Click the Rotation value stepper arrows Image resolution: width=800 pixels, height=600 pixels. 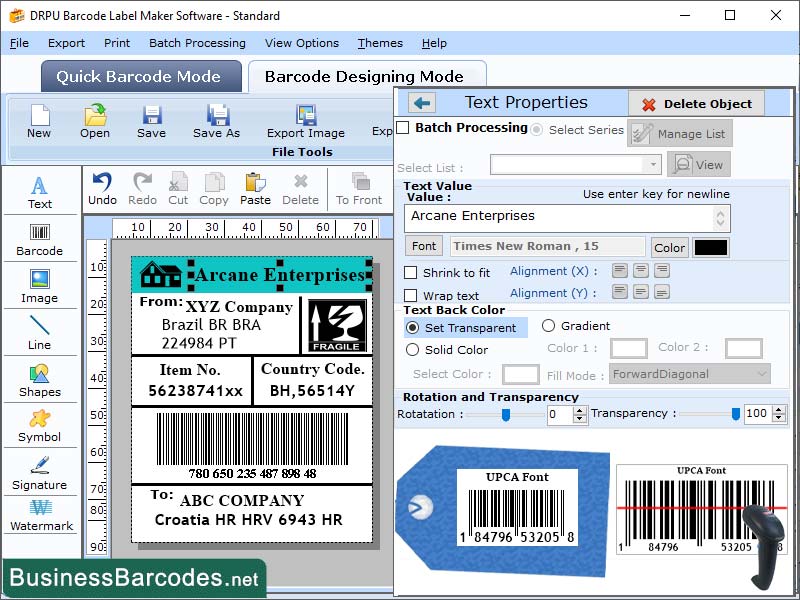coord(579,414)
